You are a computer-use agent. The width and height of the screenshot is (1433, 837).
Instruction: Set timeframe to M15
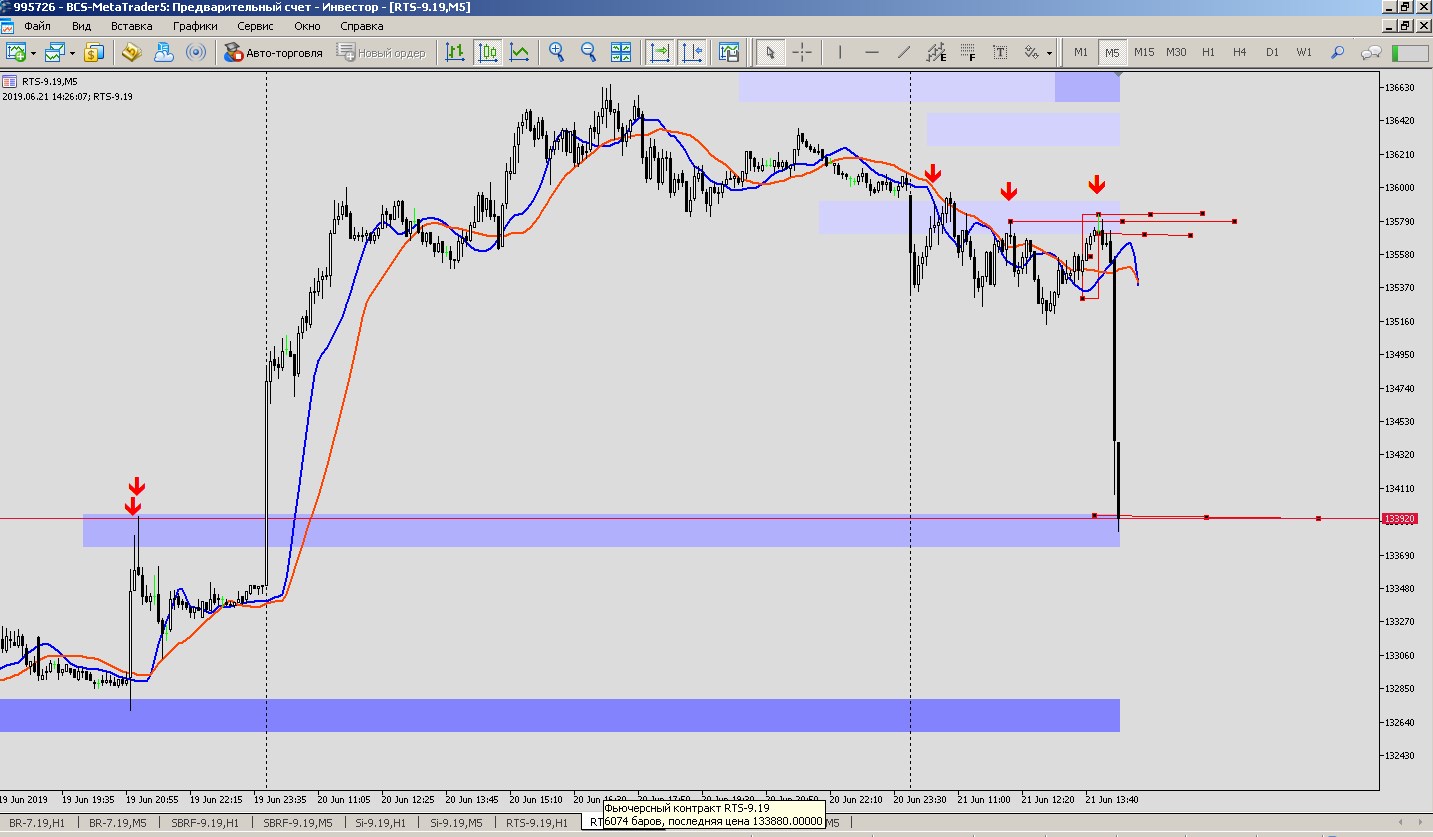1144,52
